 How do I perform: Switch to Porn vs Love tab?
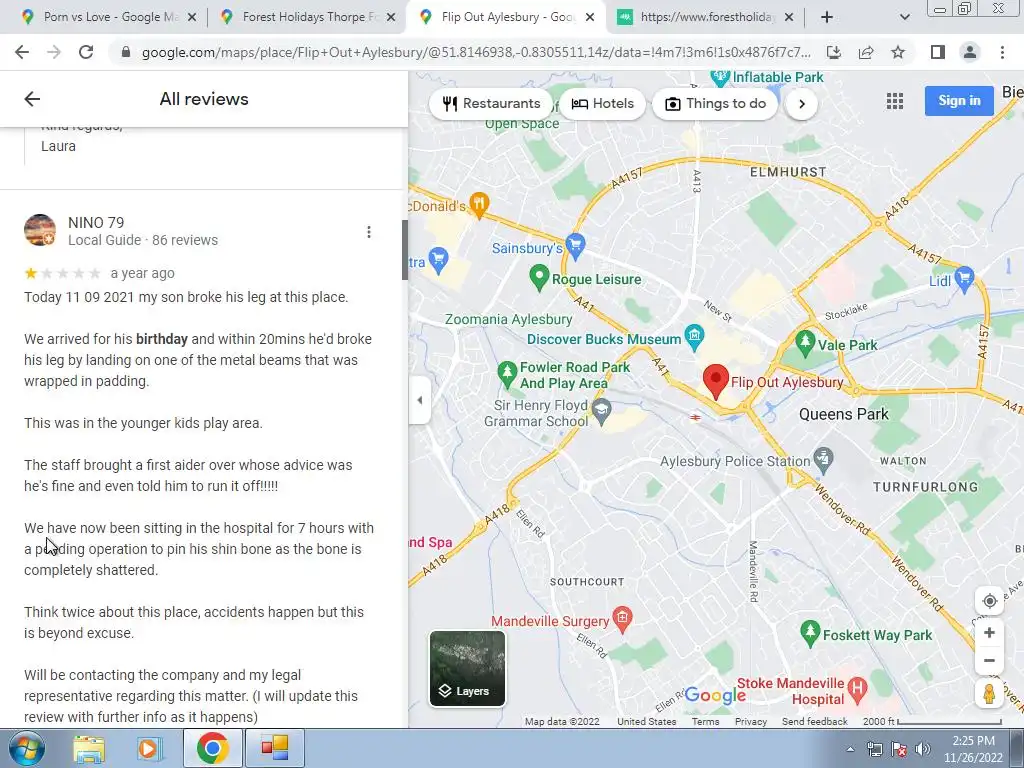tap(108, 17)
